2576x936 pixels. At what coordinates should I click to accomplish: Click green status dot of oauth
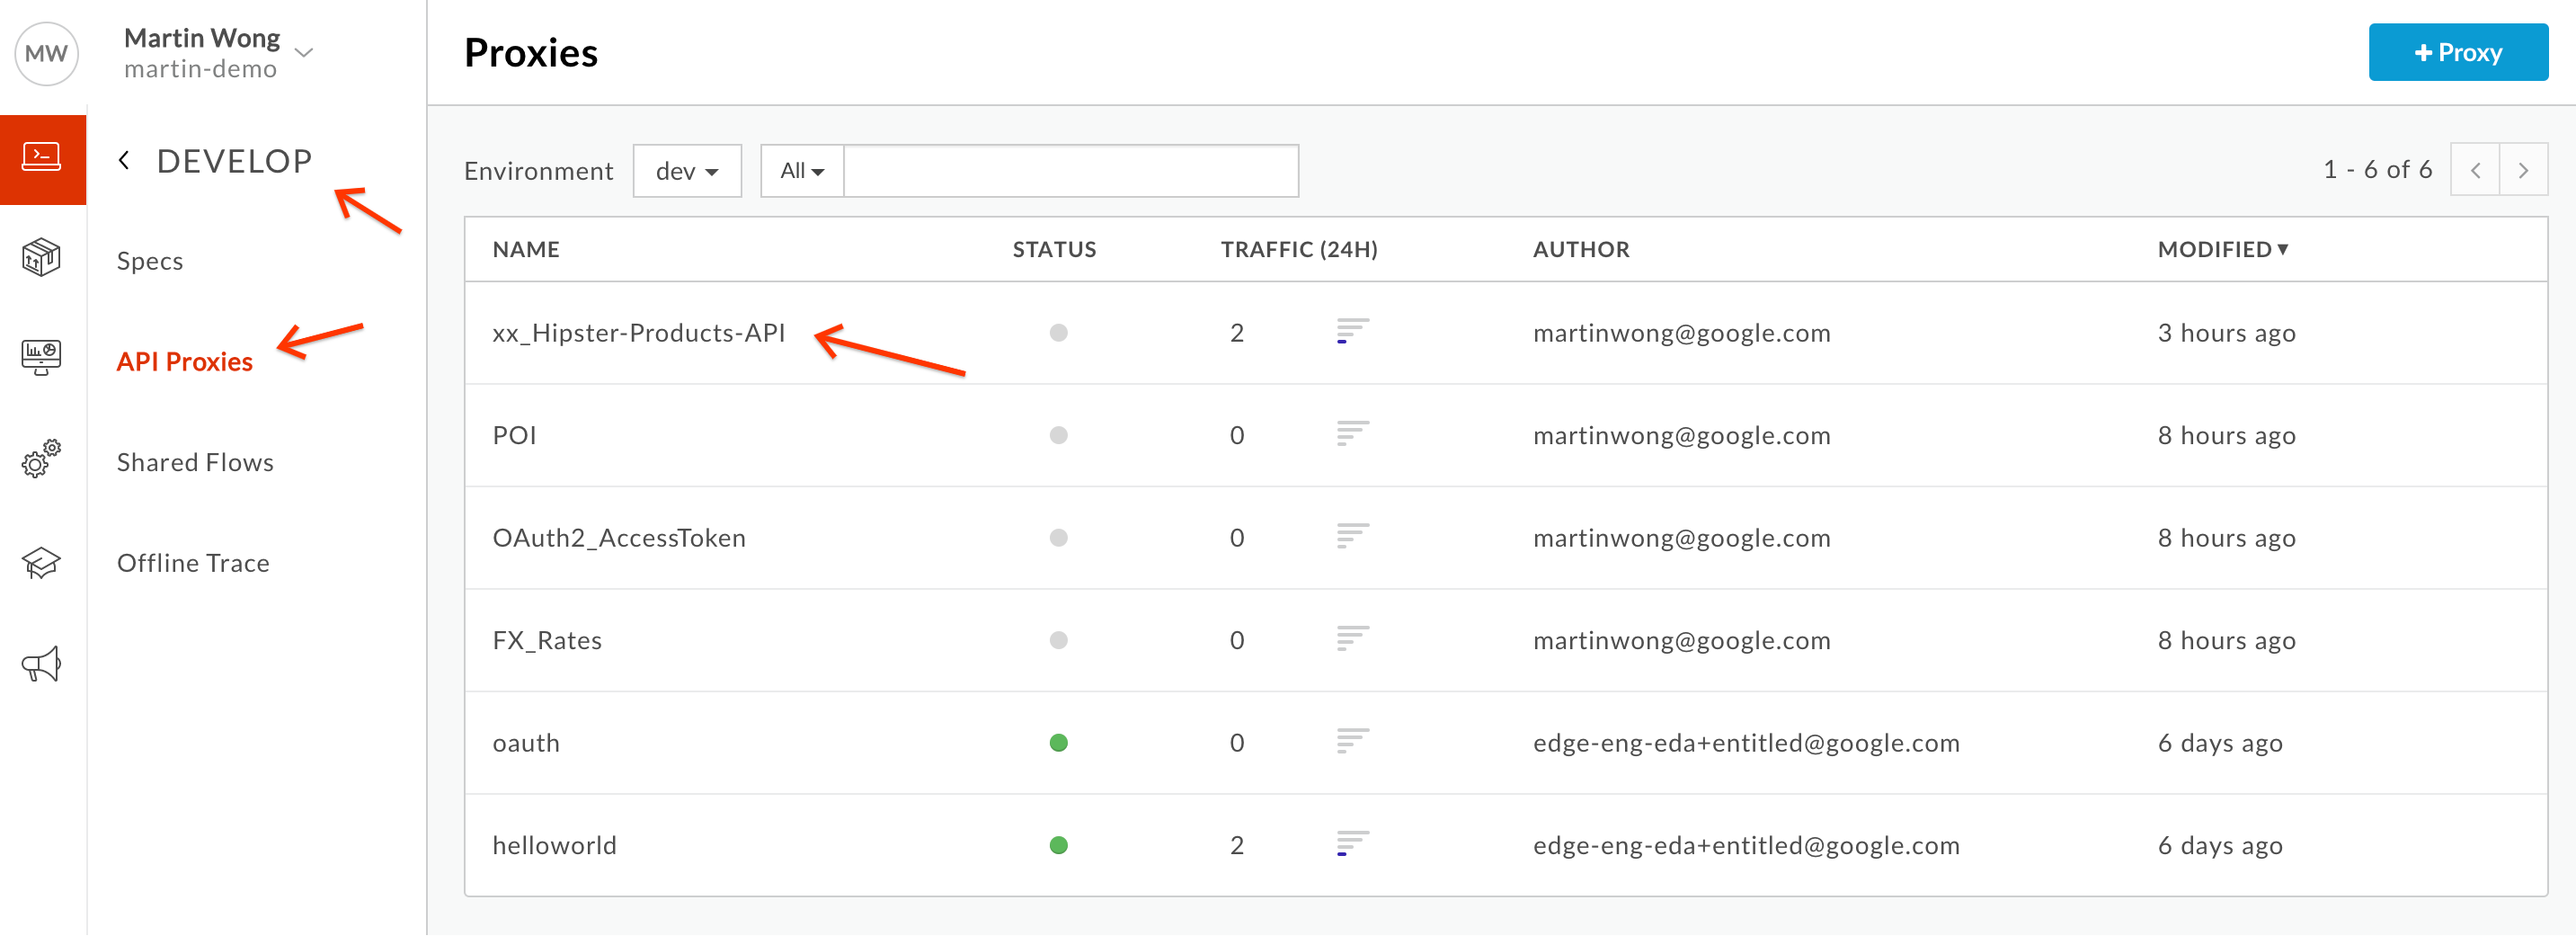pos(1058,743)
